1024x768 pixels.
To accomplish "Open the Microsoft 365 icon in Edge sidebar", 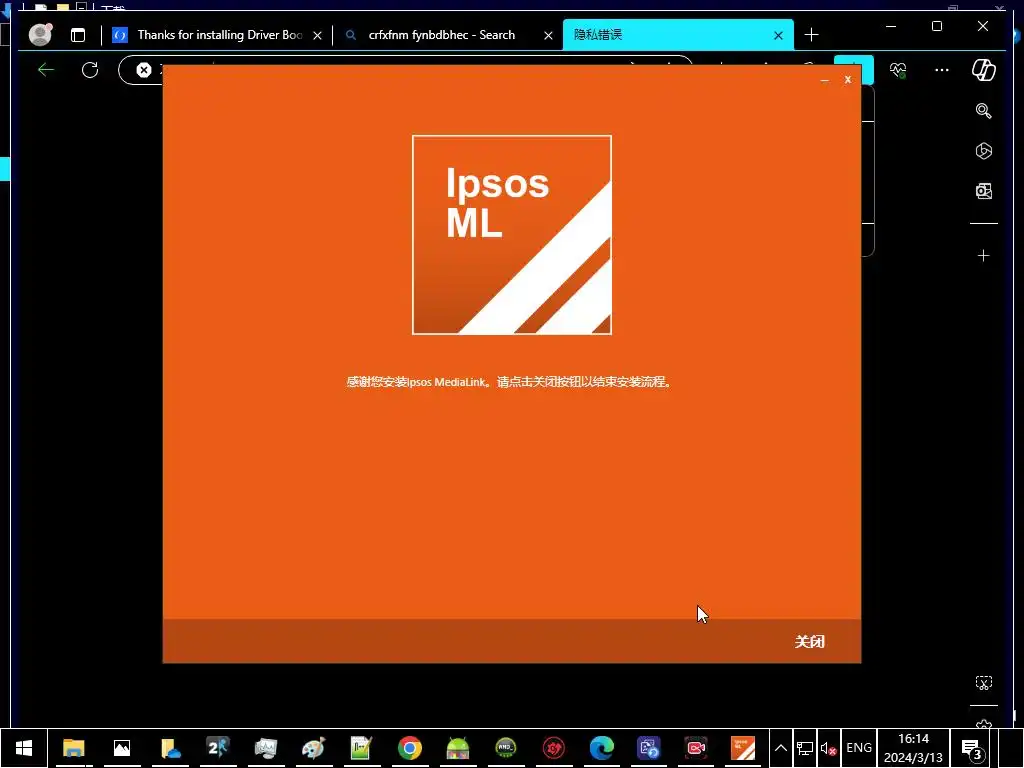I will point(984,151).
